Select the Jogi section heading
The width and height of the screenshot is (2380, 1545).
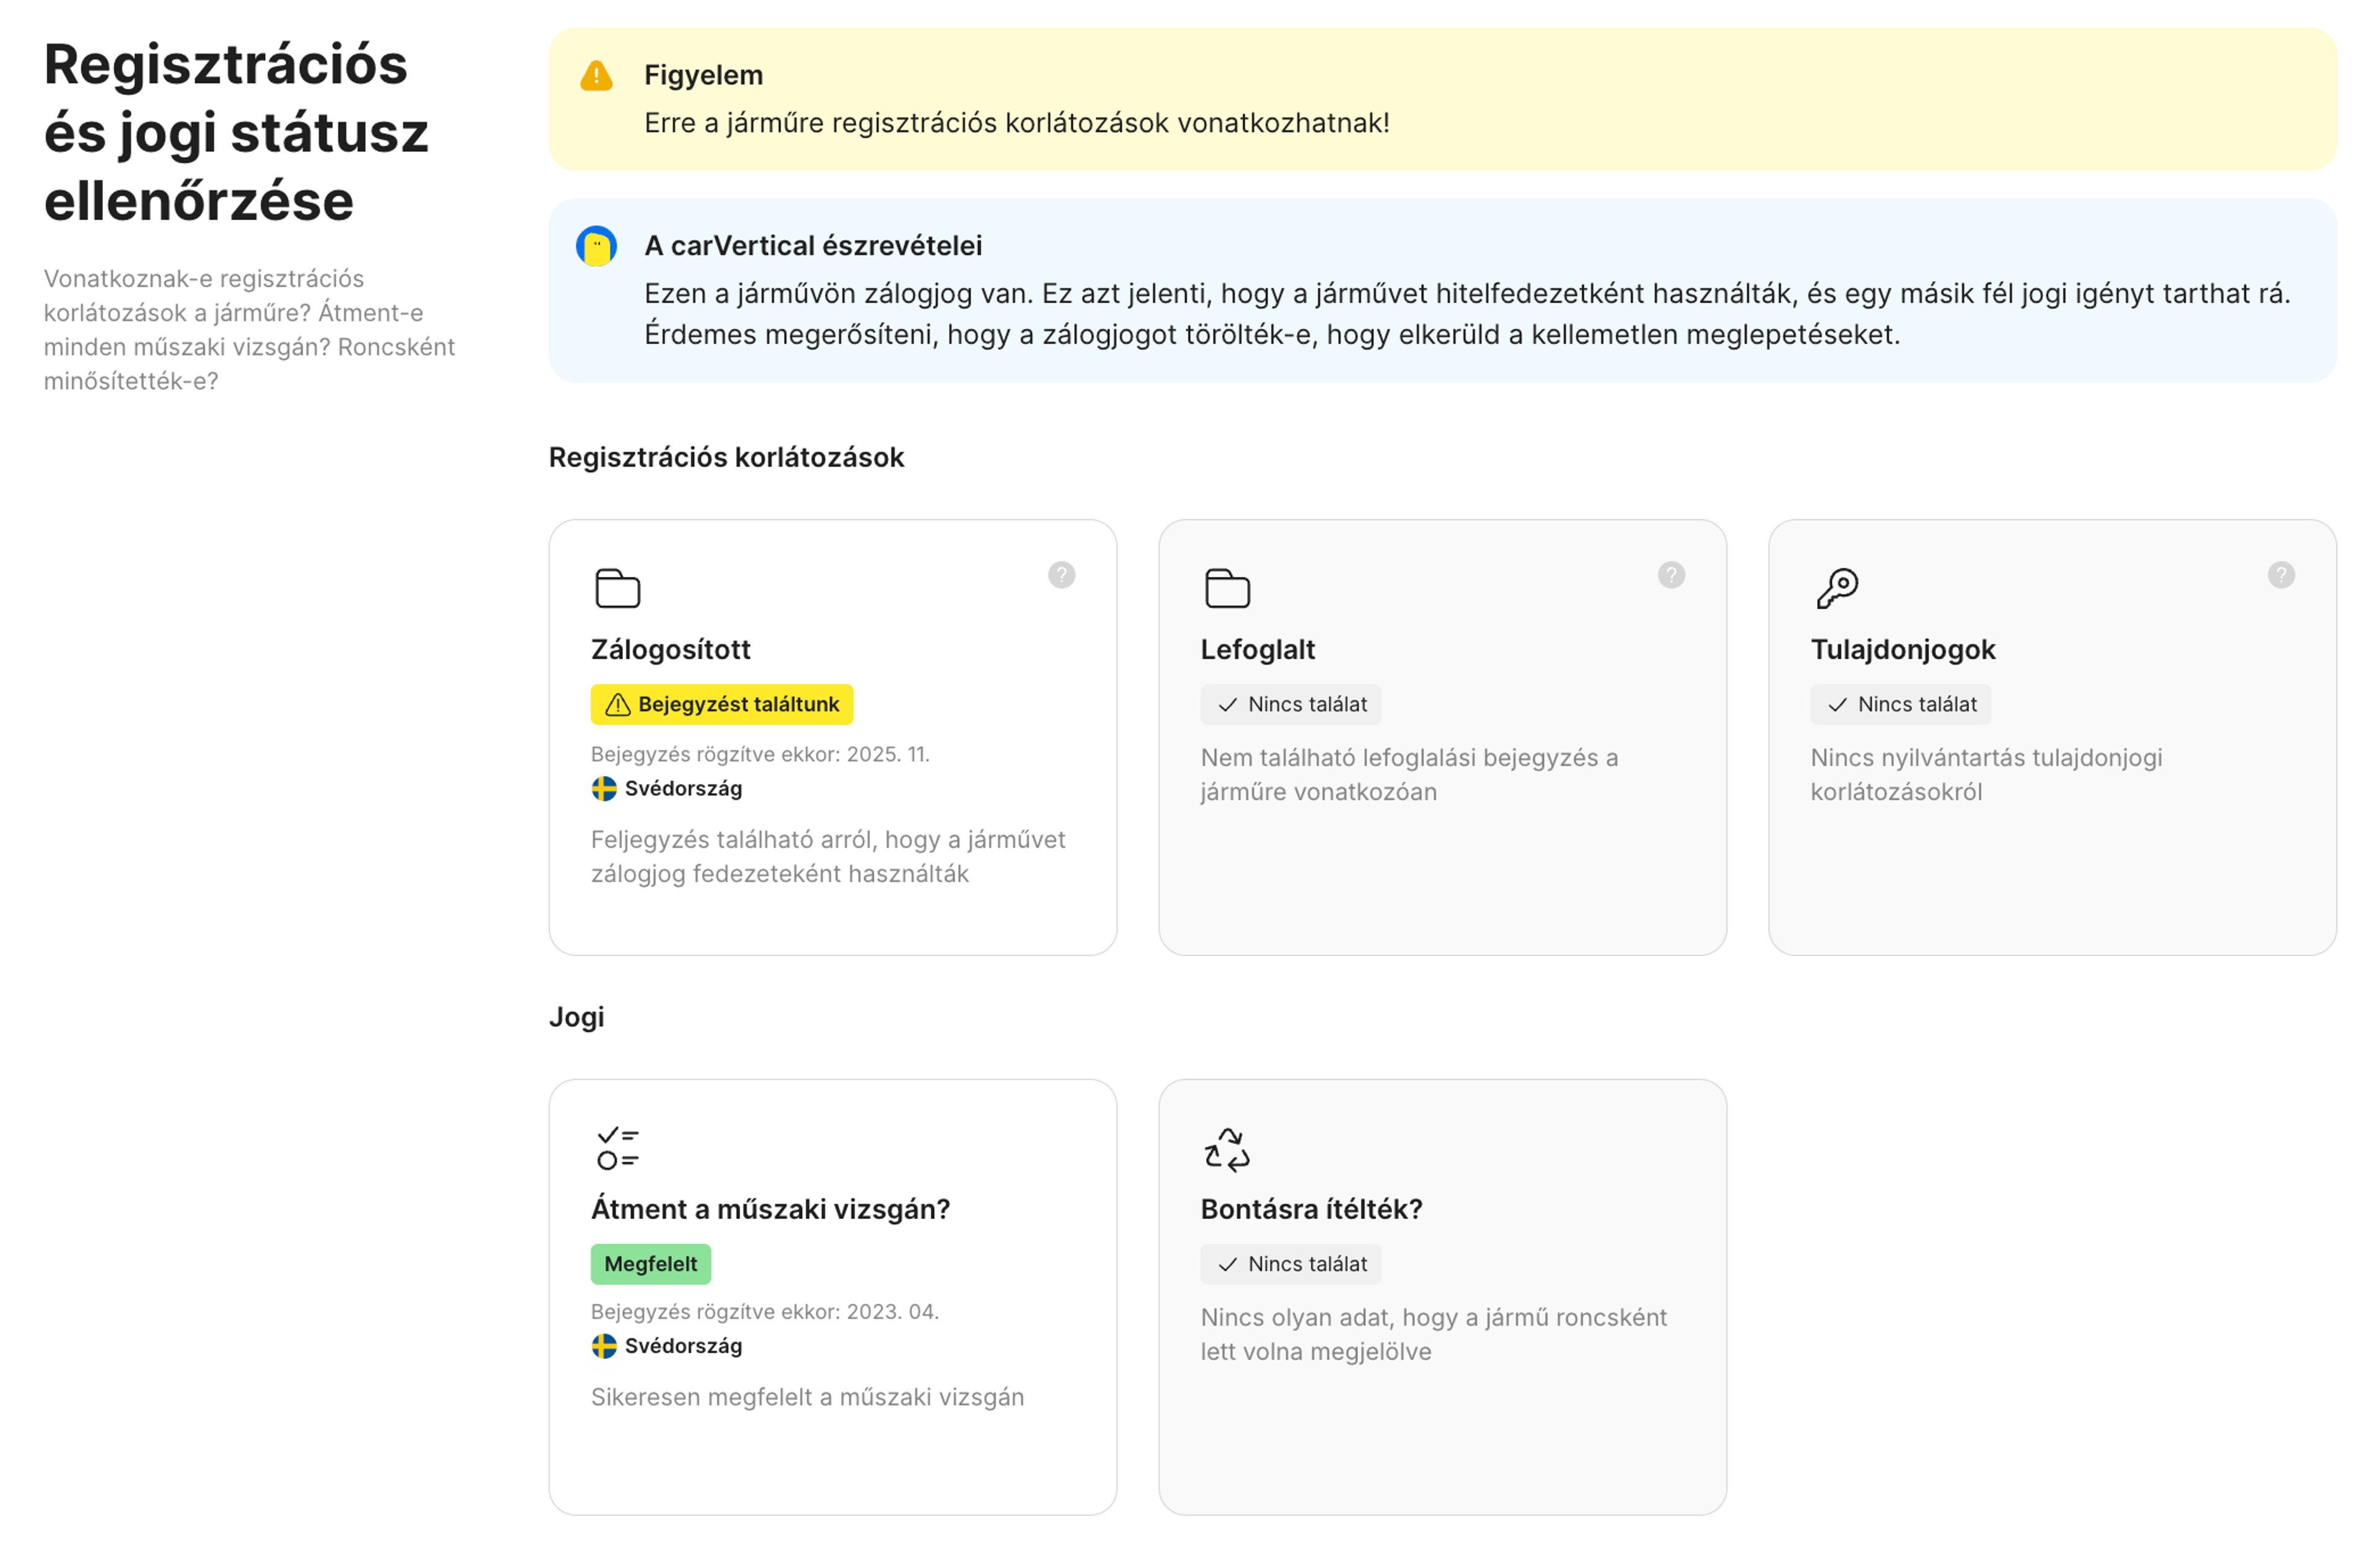click(576, 1017)
